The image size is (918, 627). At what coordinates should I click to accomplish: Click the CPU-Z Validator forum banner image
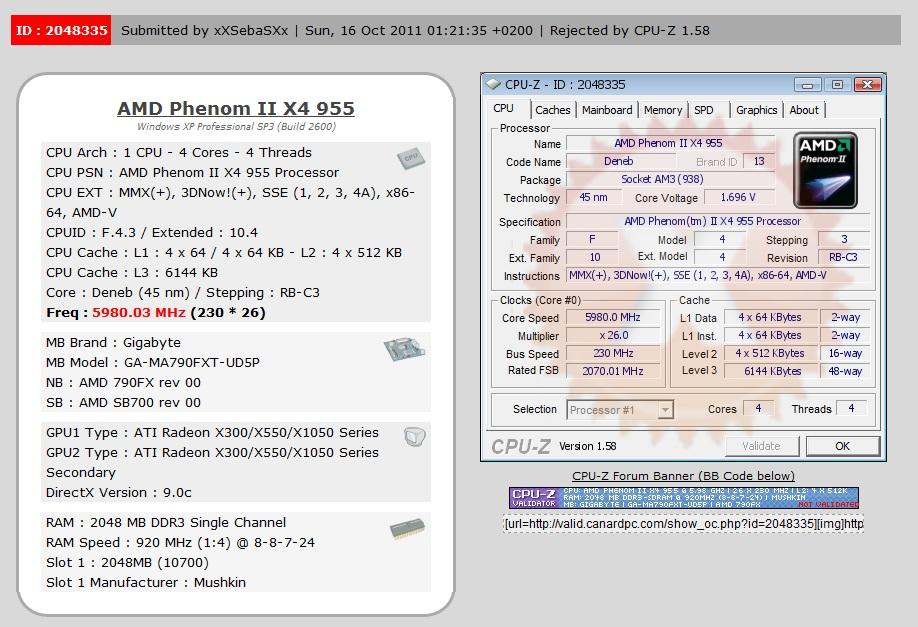(x=683, y=498)
